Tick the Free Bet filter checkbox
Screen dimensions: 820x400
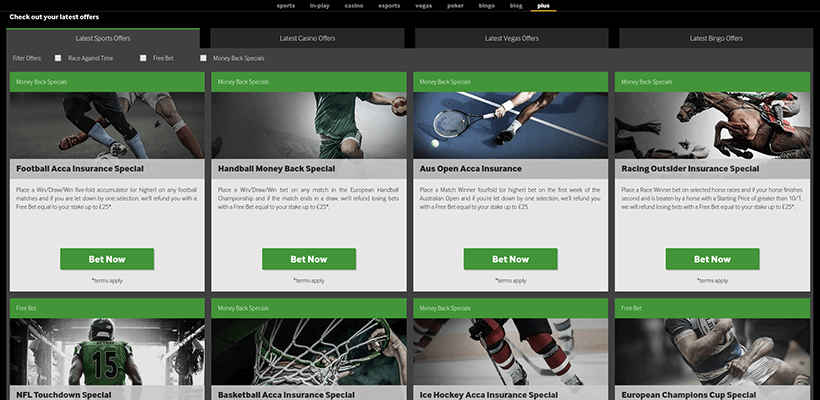point(143,58)
